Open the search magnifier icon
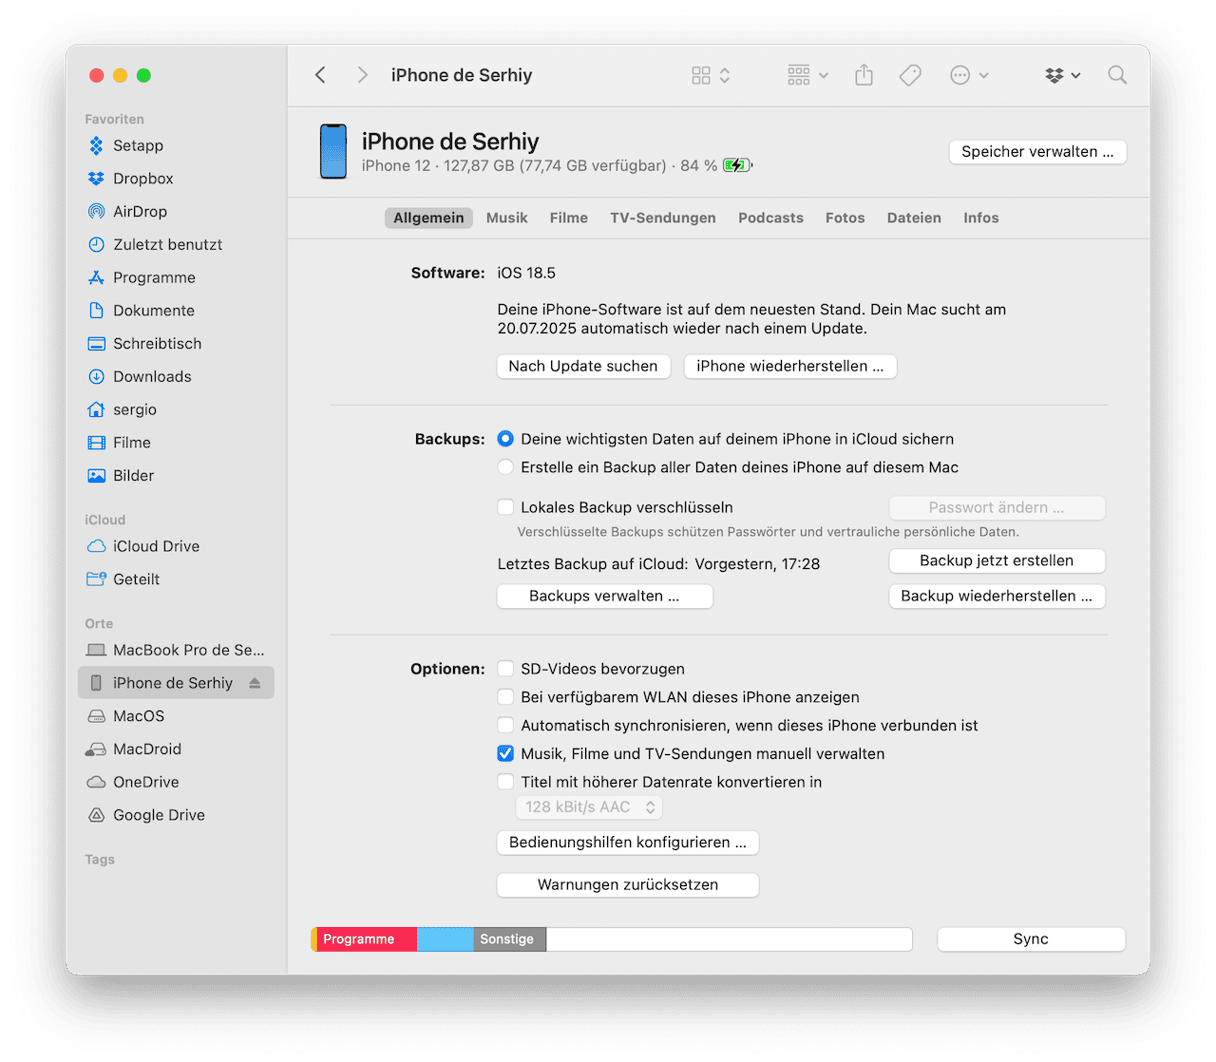 pyautogui.click(x=1117, y=75)
